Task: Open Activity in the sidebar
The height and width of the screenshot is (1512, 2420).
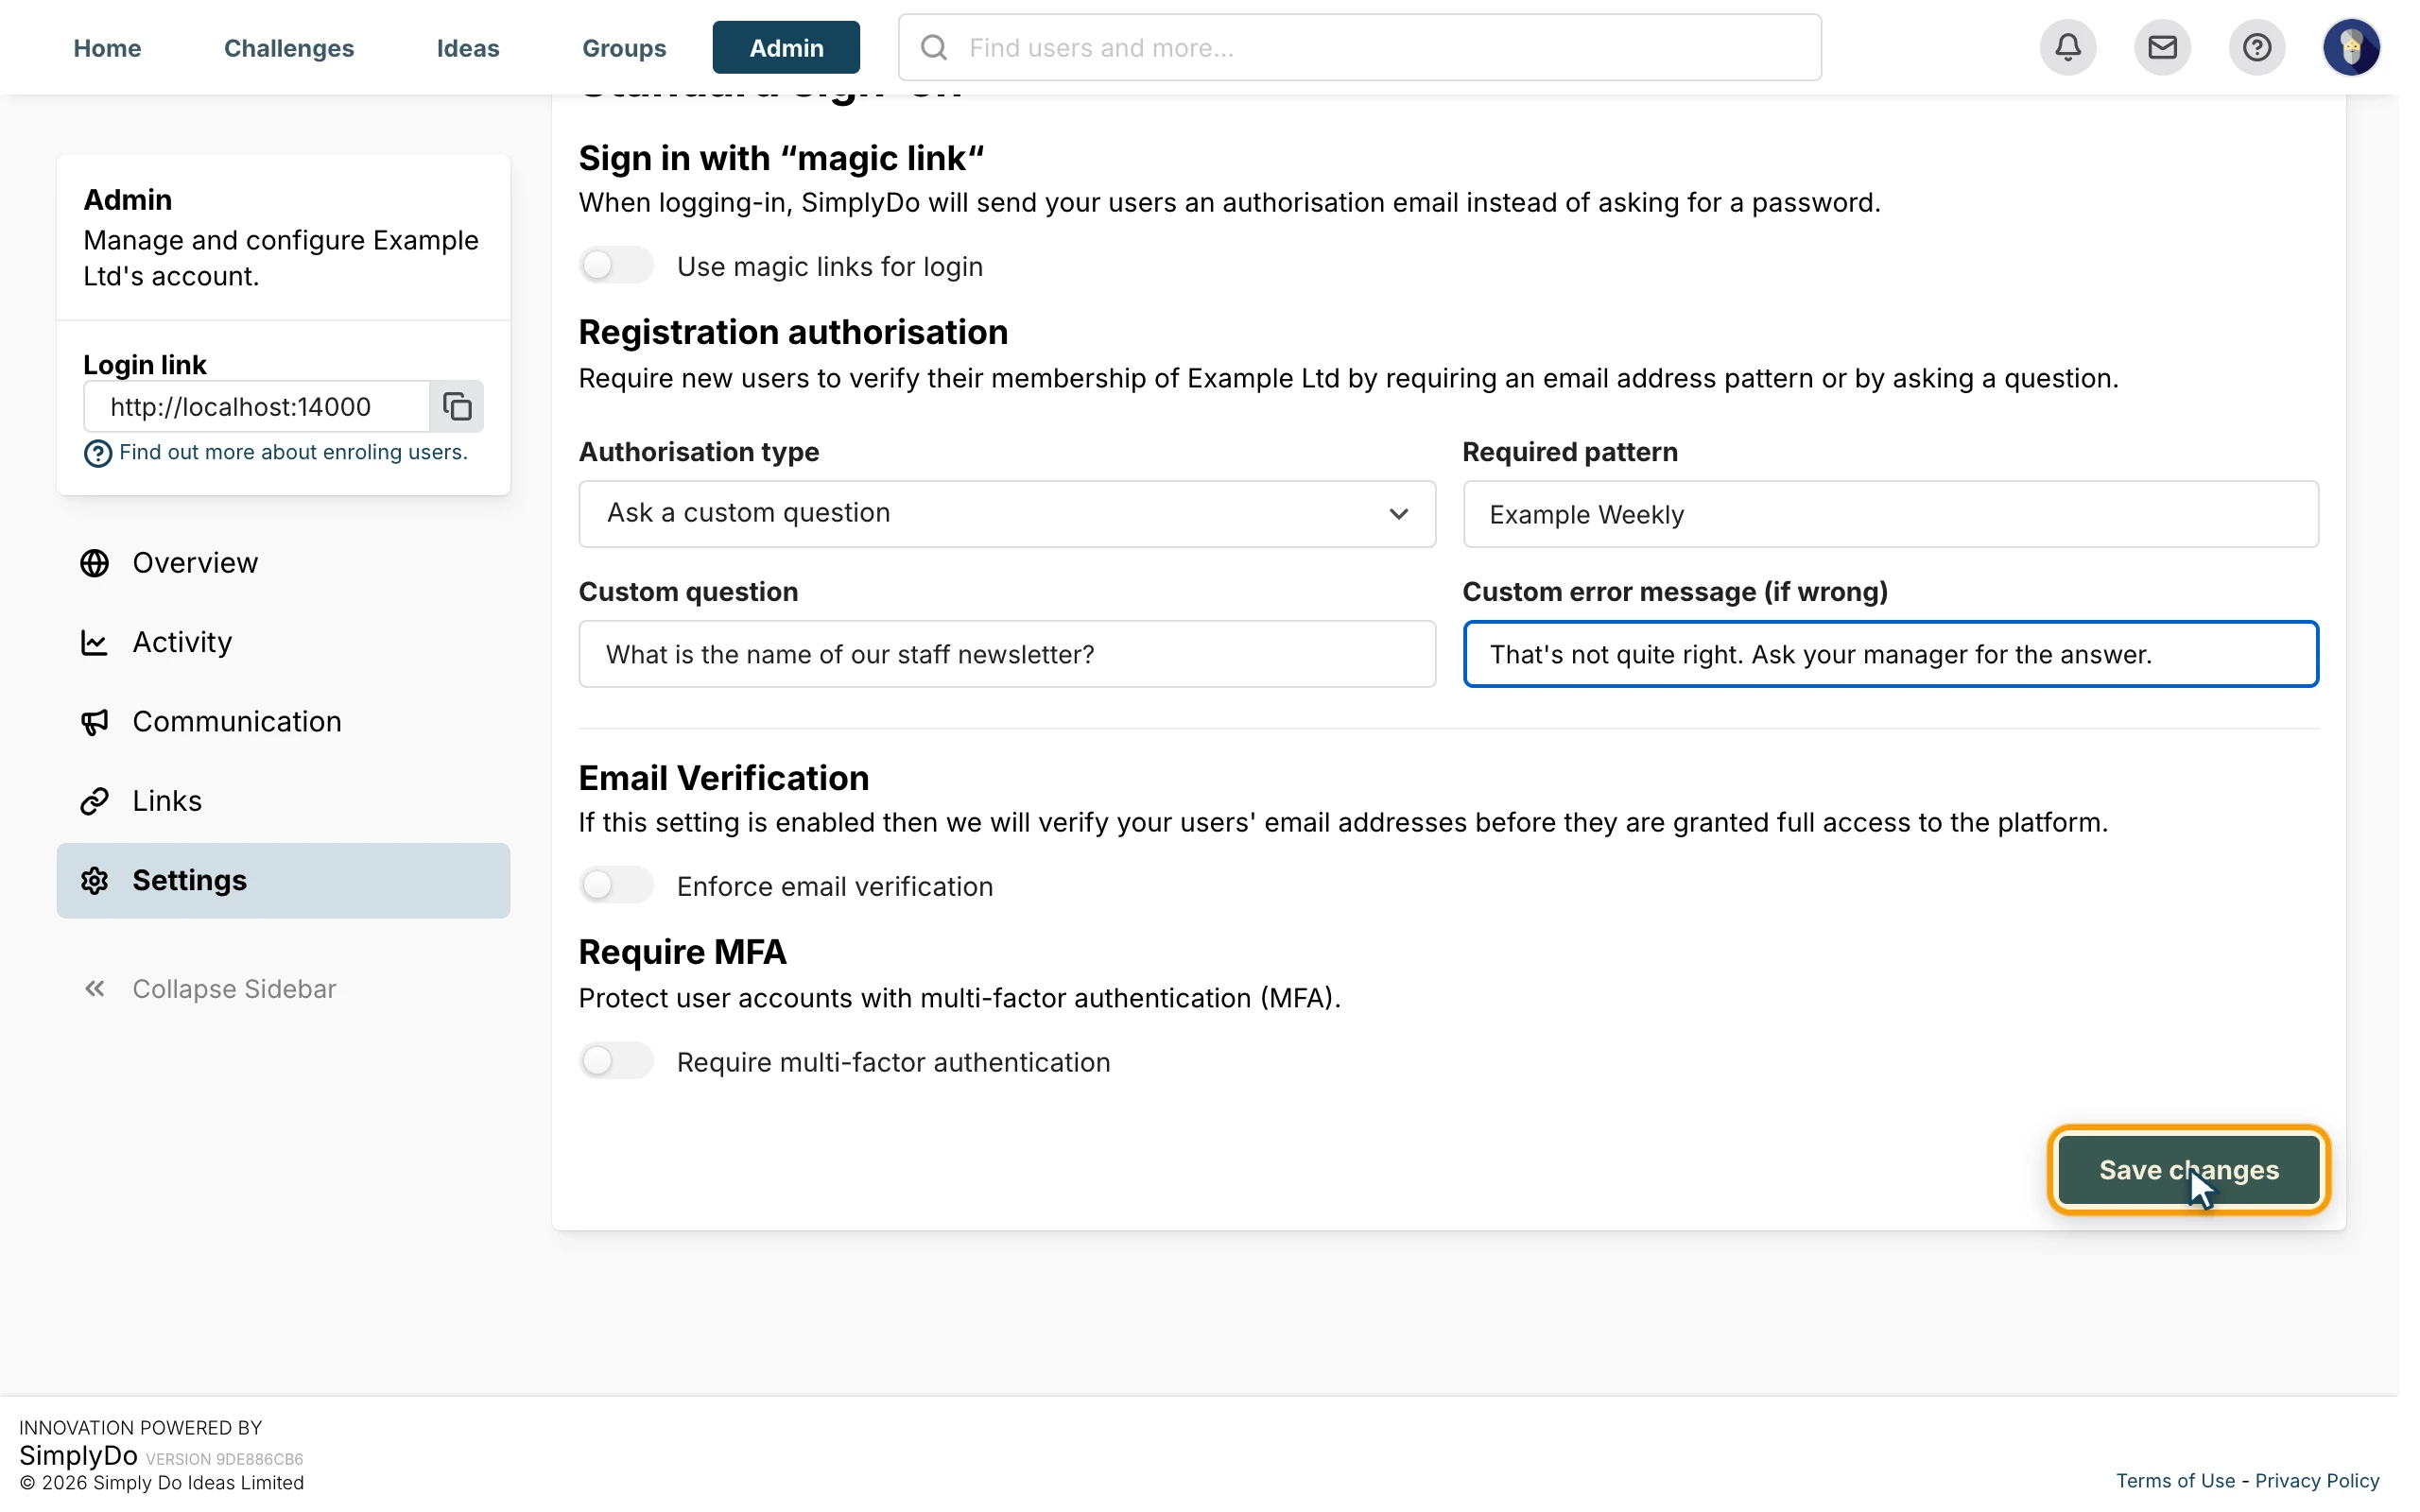Action: [283, 642]
